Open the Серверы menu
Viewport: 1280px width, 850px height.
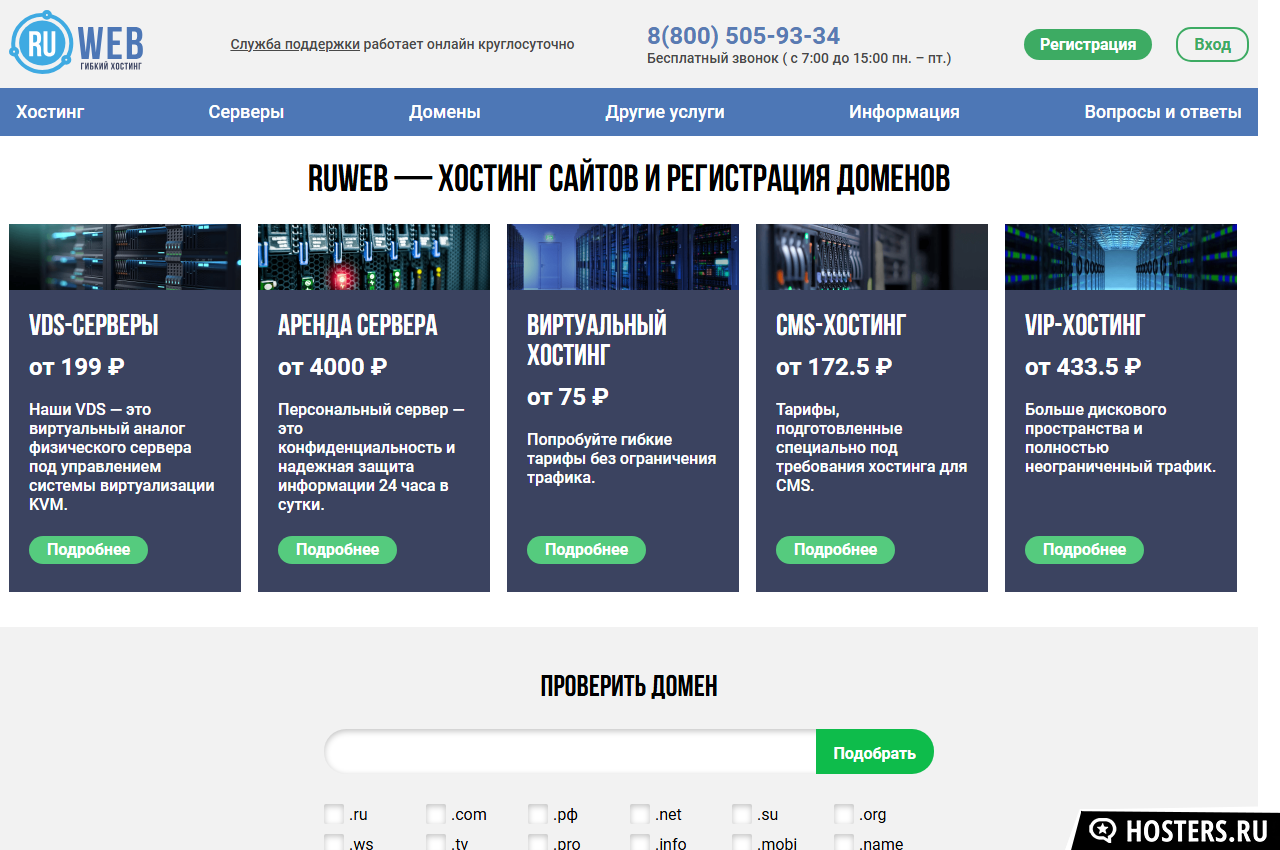[x=246, y=112]
